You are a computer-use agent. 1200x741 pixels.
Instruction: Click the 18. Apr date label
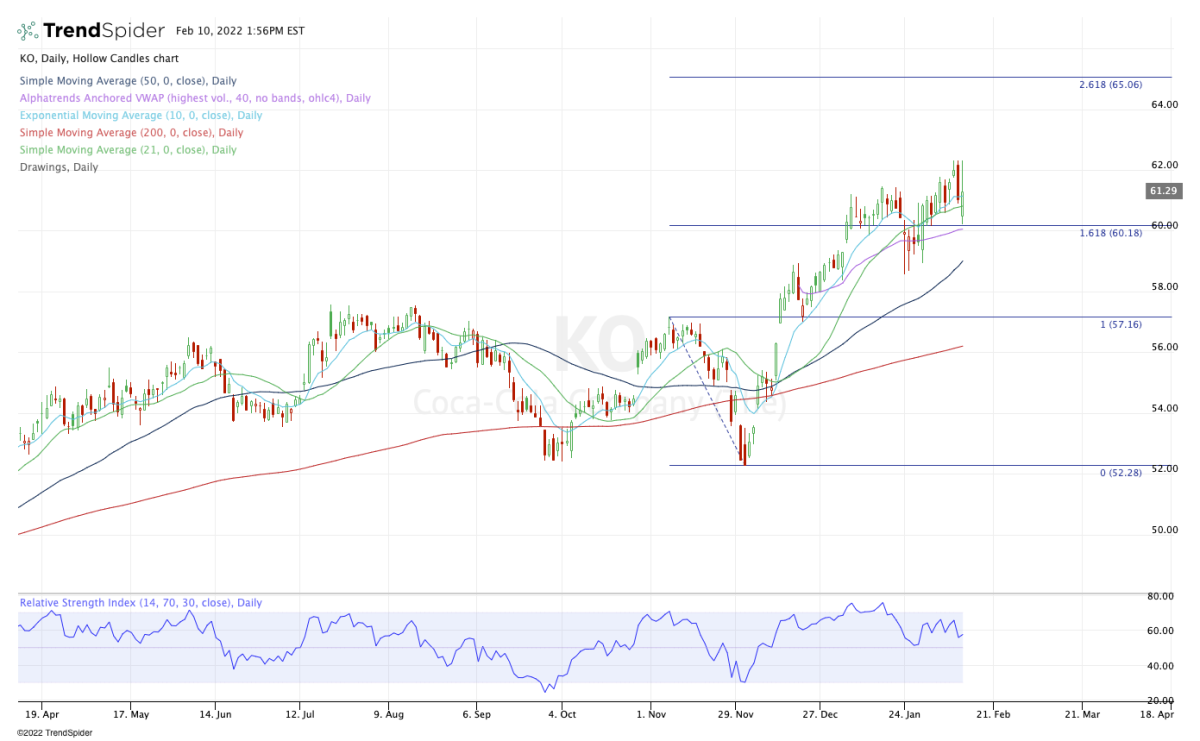coord(1158,715)
